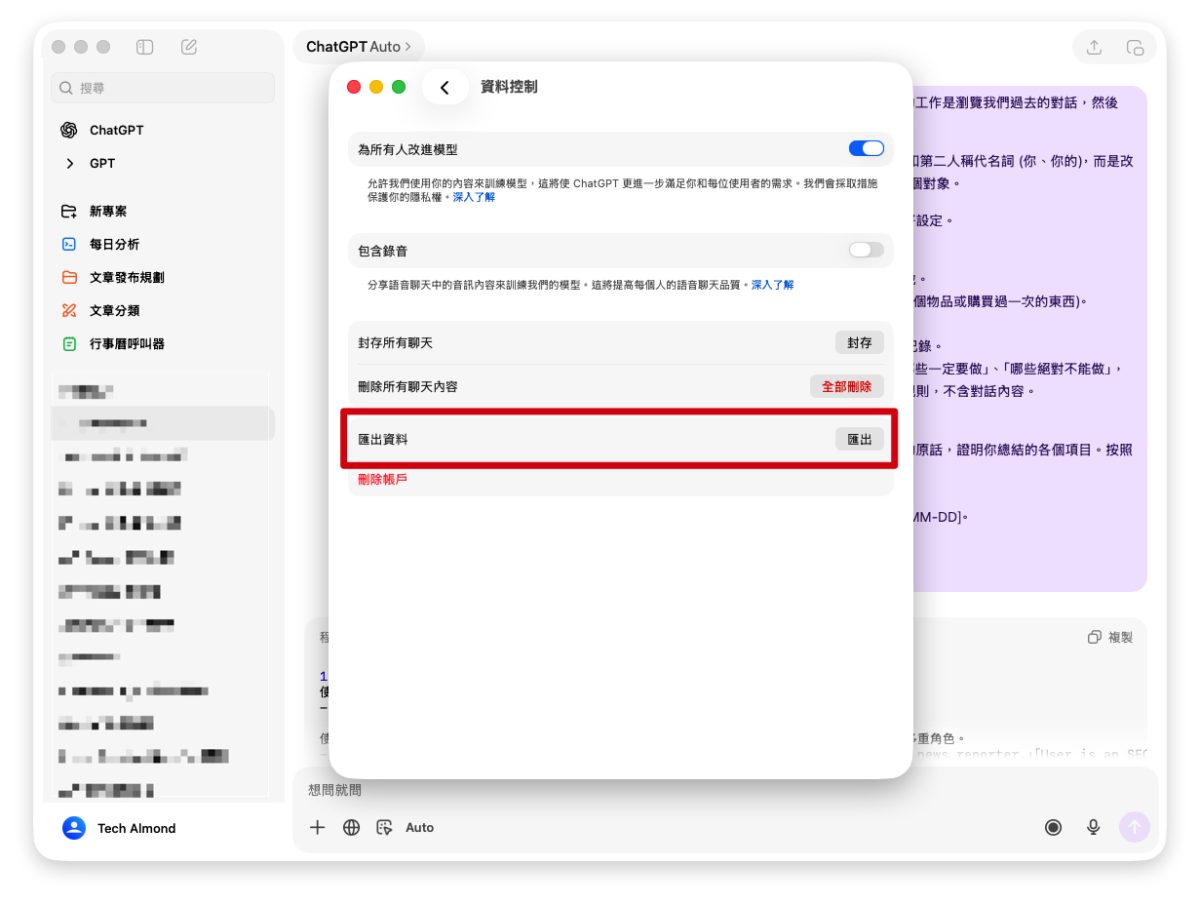The height and width of the screenshot is (906, 1200).
Task: Go back with the arrow in 資料控制
Action: coord(445,88)
